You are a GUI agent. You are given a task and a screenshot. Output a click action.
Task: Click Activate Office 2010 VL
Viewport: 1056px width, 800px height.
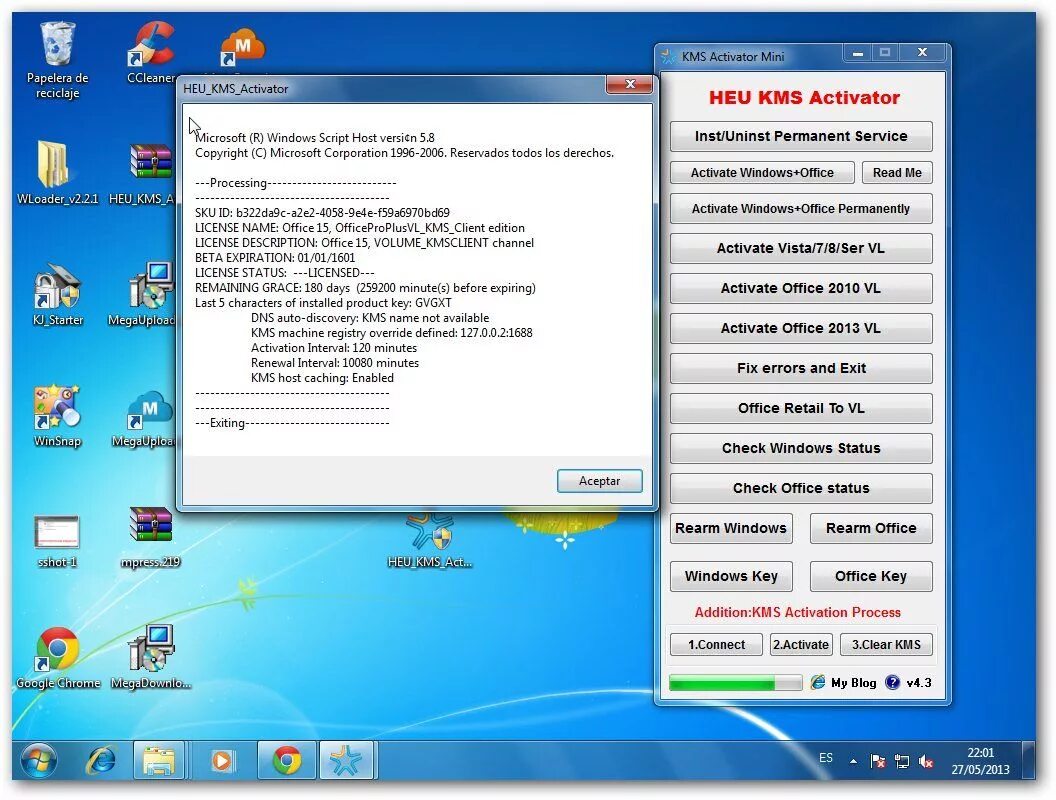(x=801, y=288)
